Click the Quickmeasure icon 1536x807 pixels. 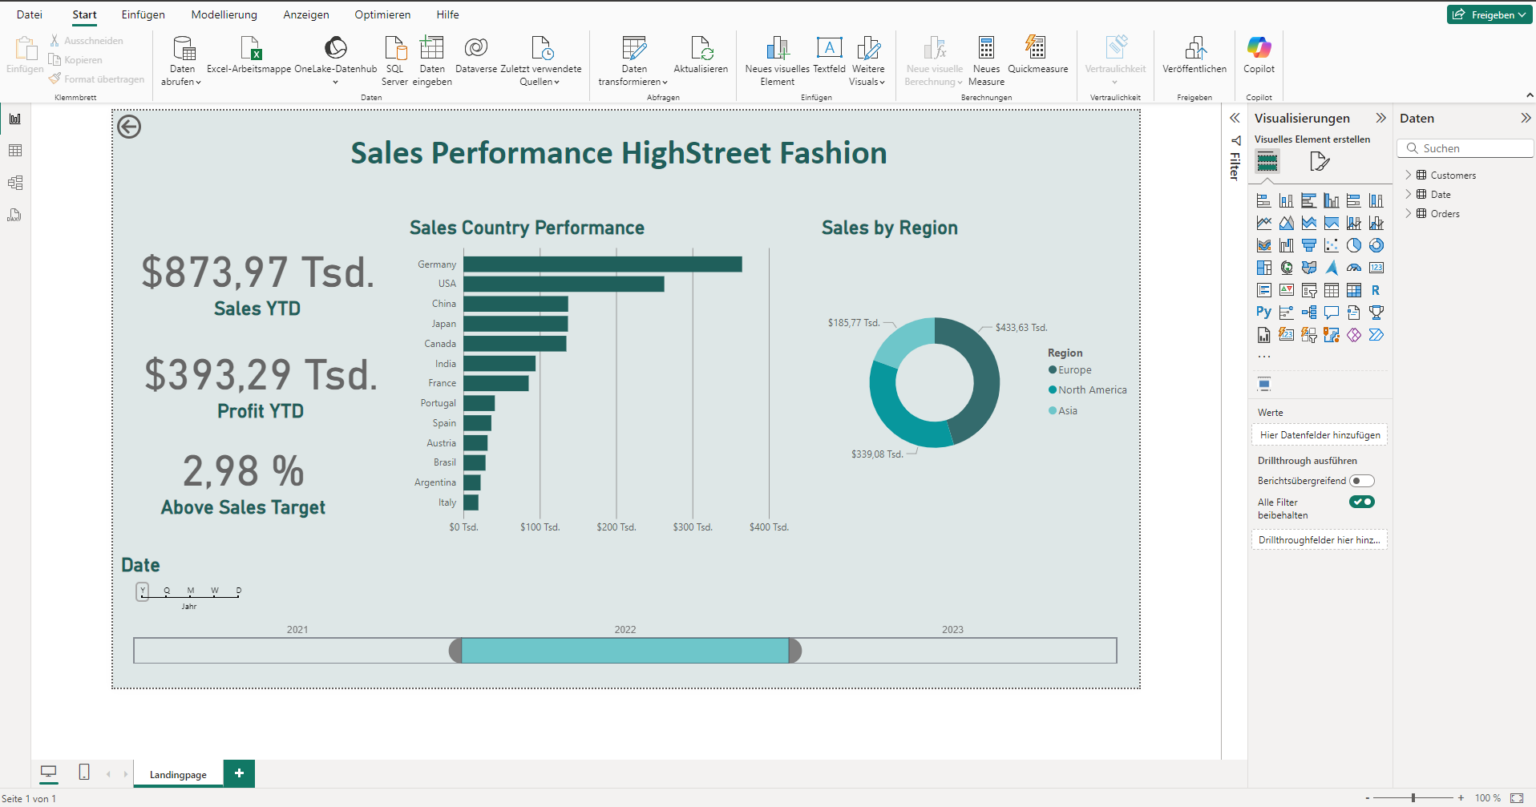1037,47
